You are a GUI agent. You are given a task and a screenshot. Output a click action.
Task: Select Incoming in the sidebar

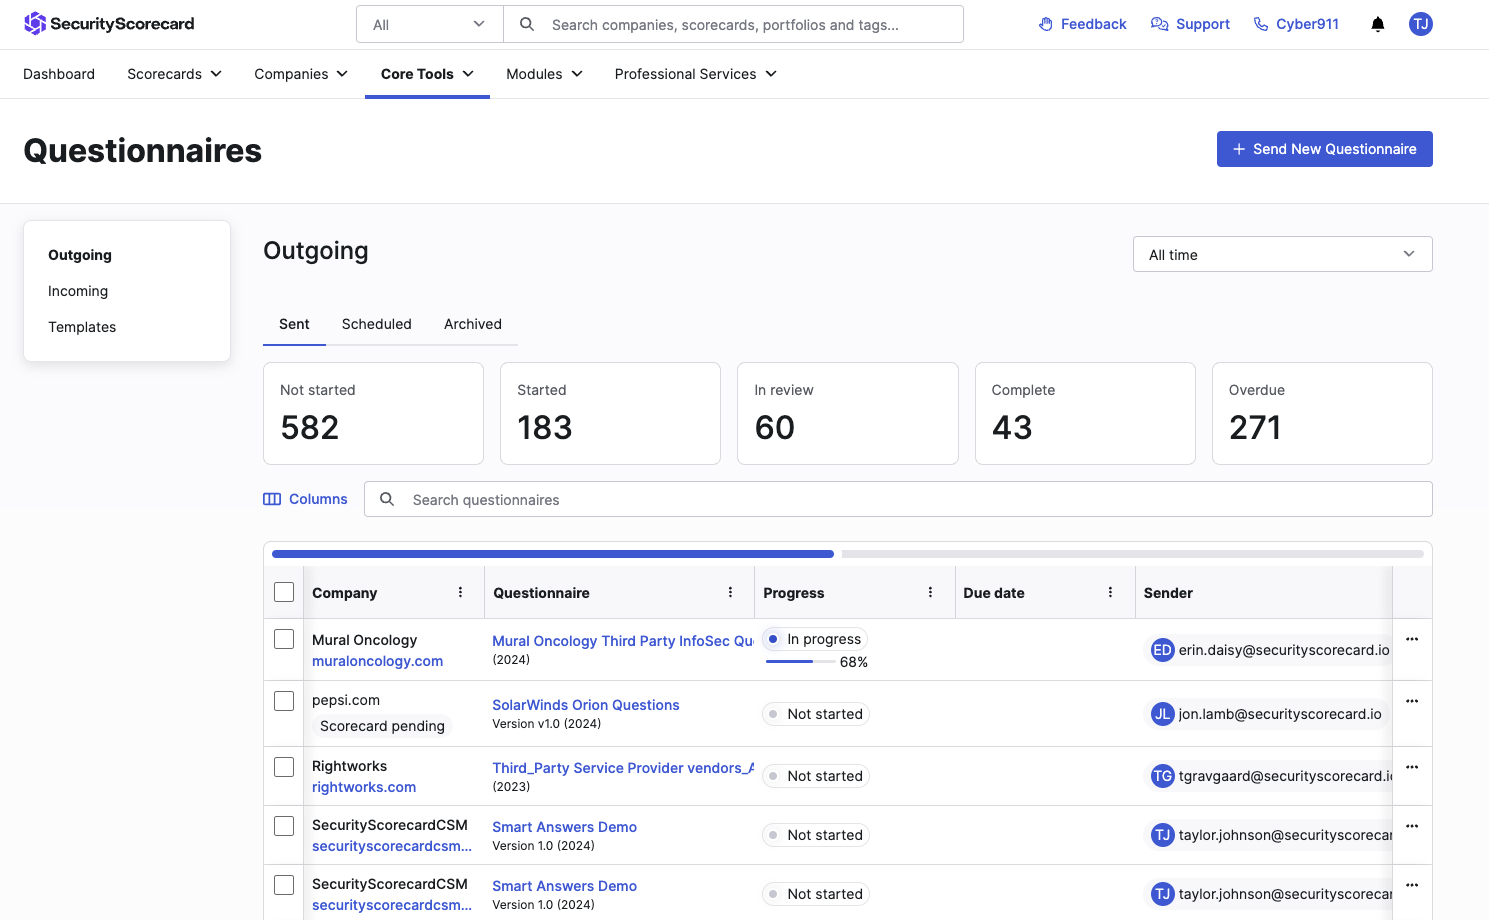78,291
